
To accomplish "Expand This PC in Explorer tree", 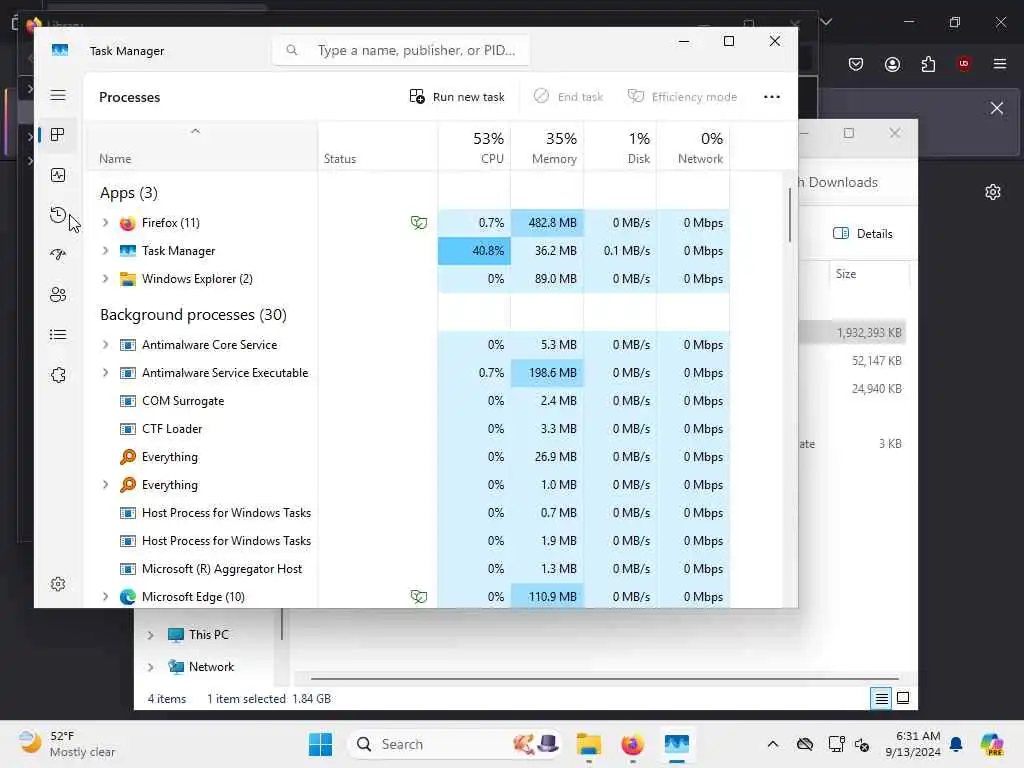I will (x=150, y=635).
